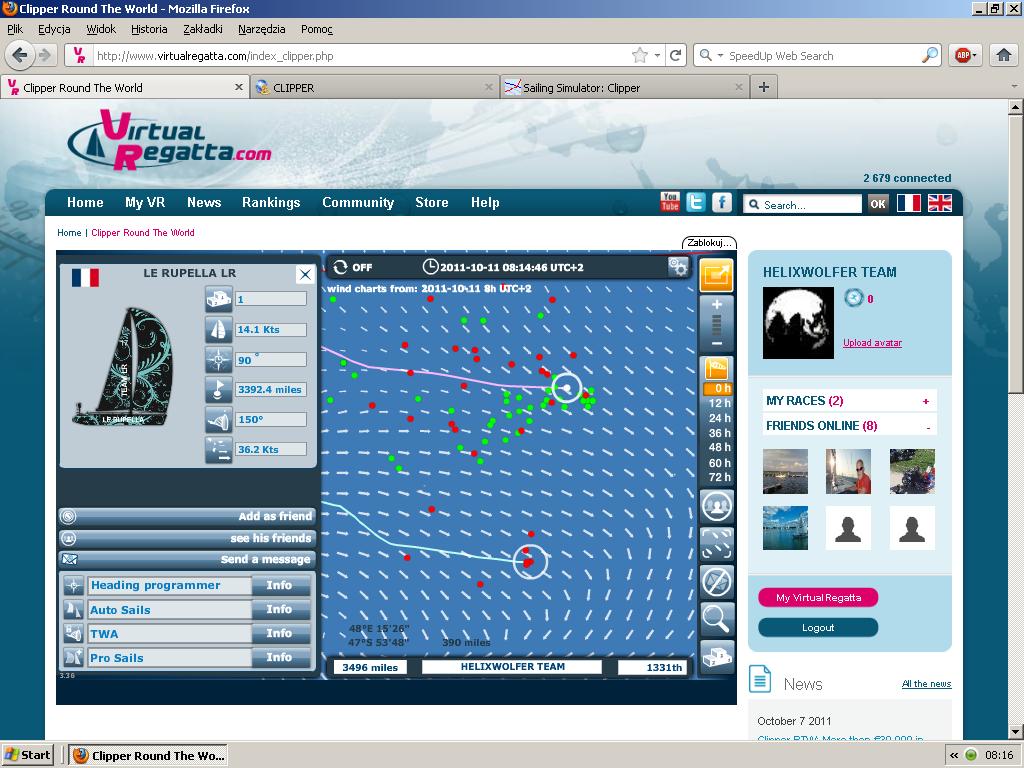Screen dimensions: 1024x768
Task: Toggle the auto-refresh OFF switch
Action: coord(353,267)
